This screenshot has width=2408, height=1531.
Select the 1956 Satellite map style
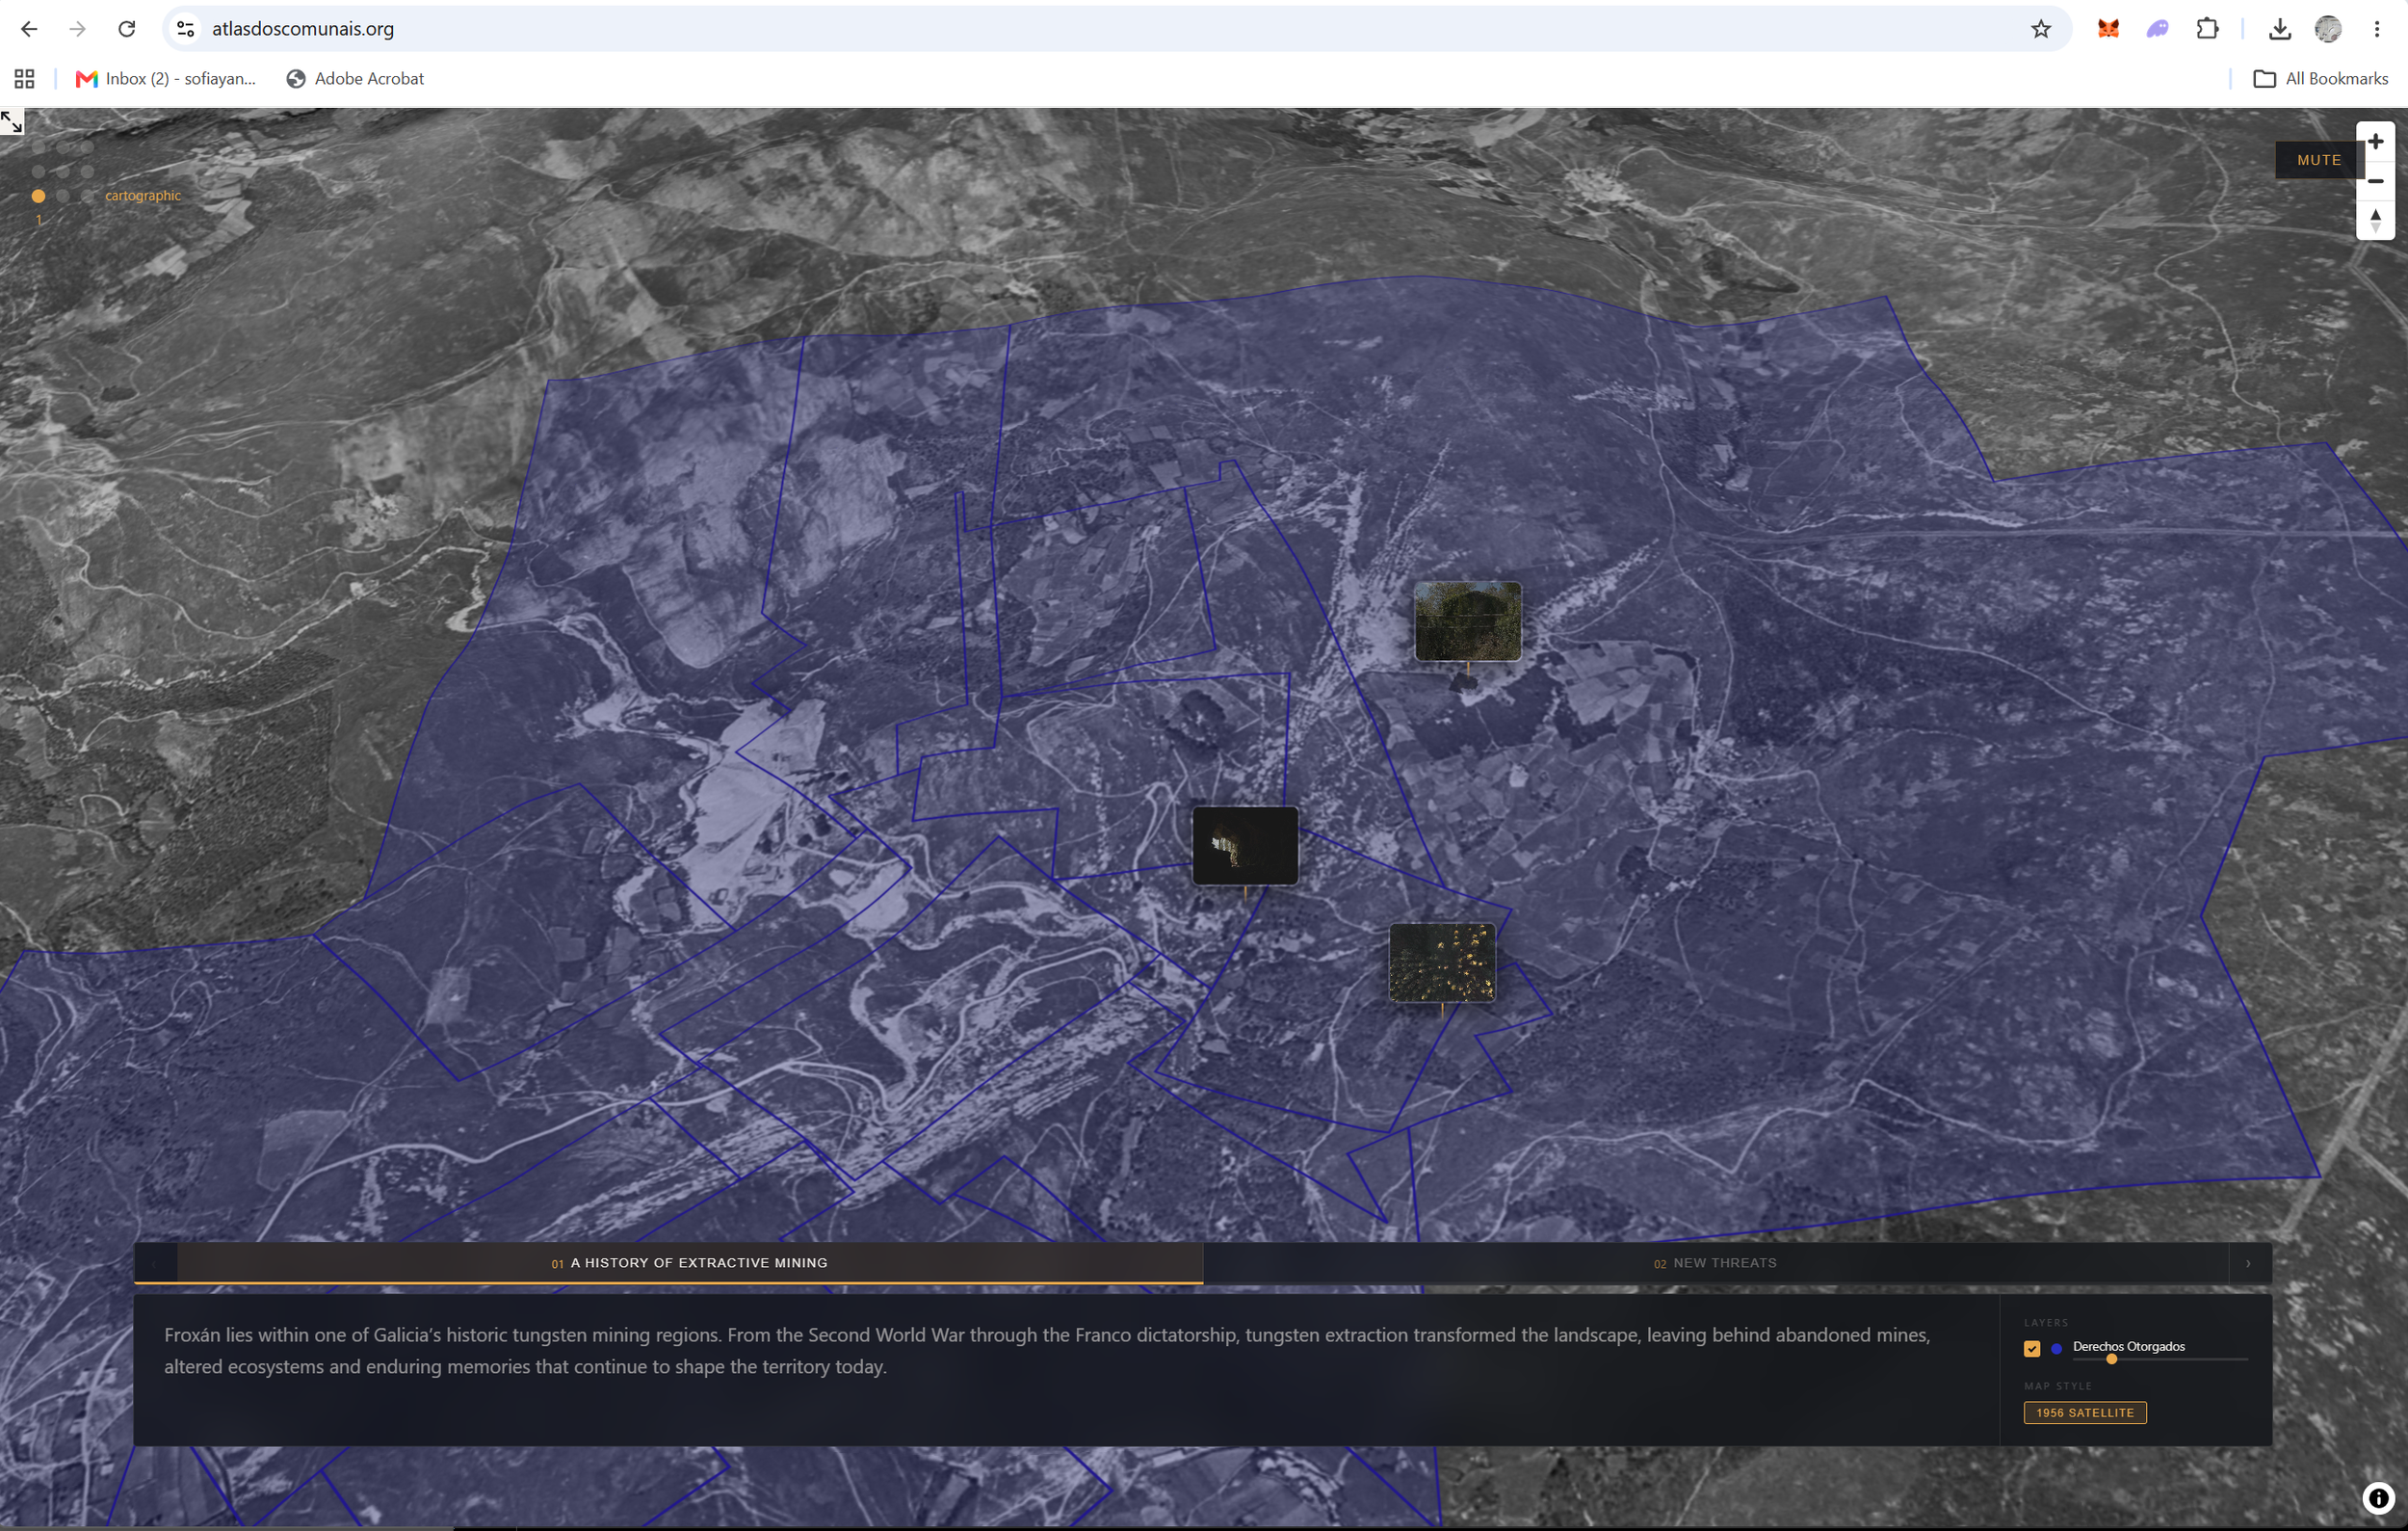(x=2084, y=1412)
